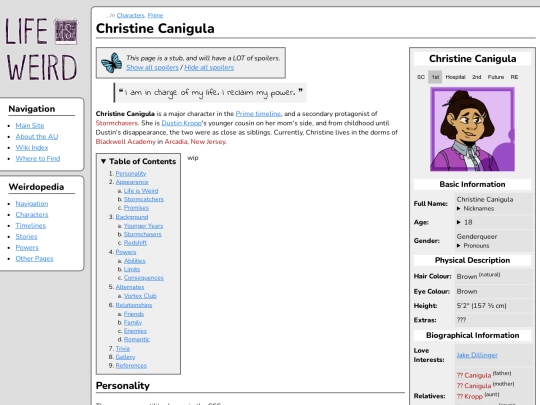Jump to Vortex Club subsection
This screenshot has width=540, height=405.
pyautogui.click(x=140, y=296)
